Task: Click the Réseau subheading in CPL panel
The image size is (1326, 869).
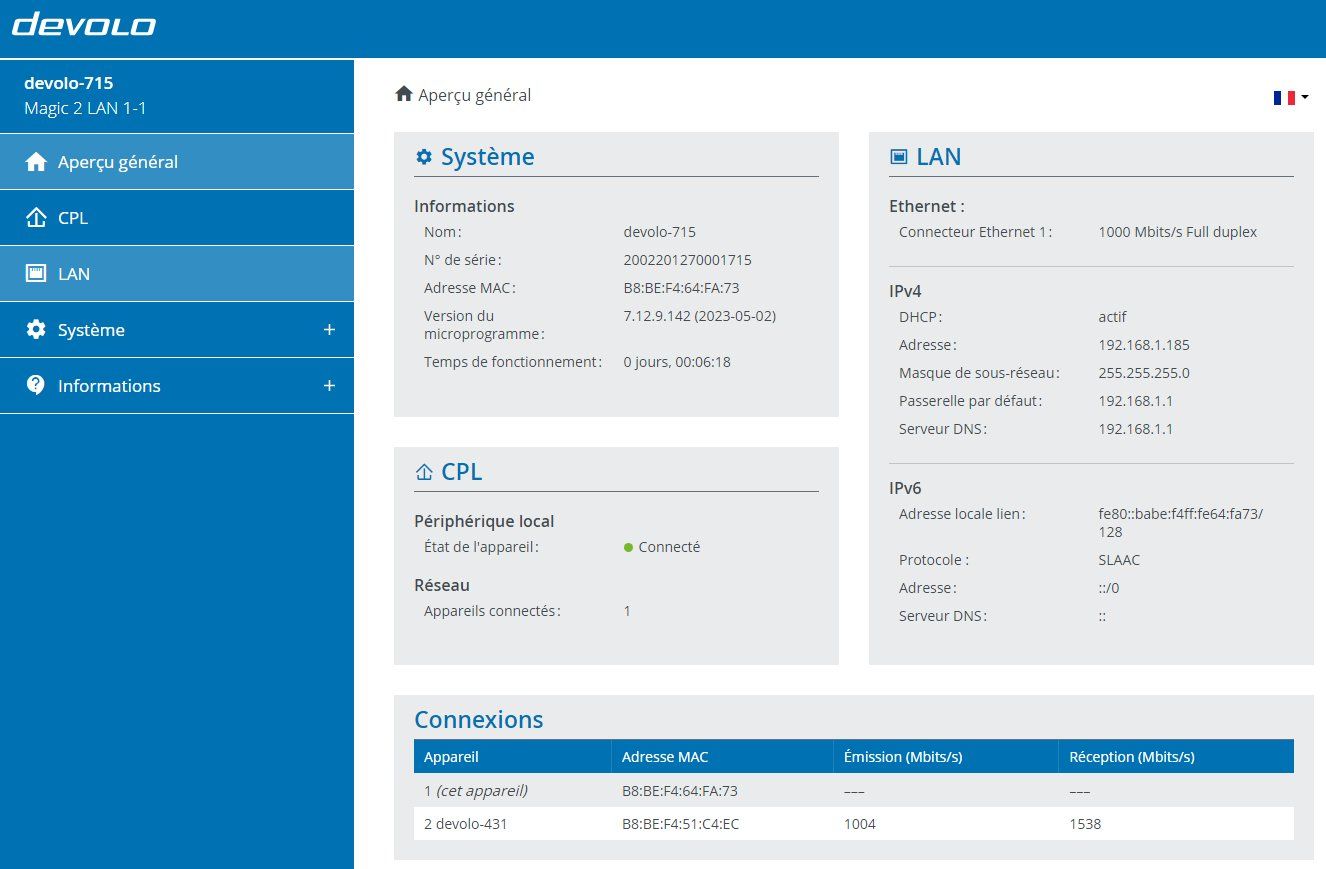Action: click(442, 585)
